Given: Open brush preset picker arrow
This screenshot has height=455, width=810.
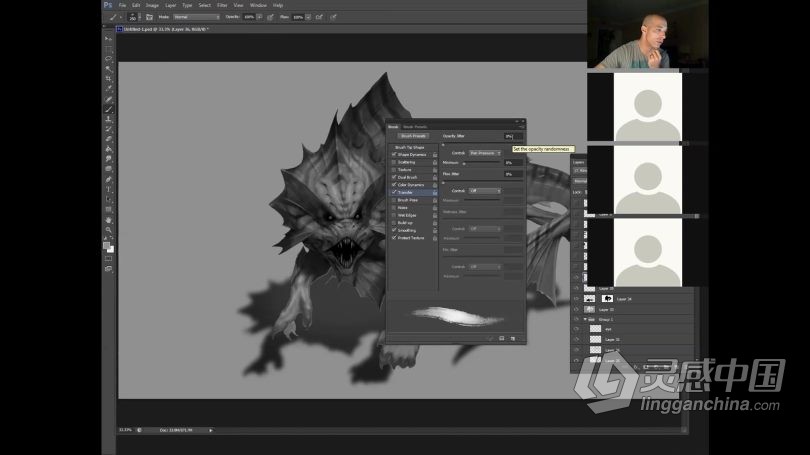Looking at the screenshot, I should 139,17.
